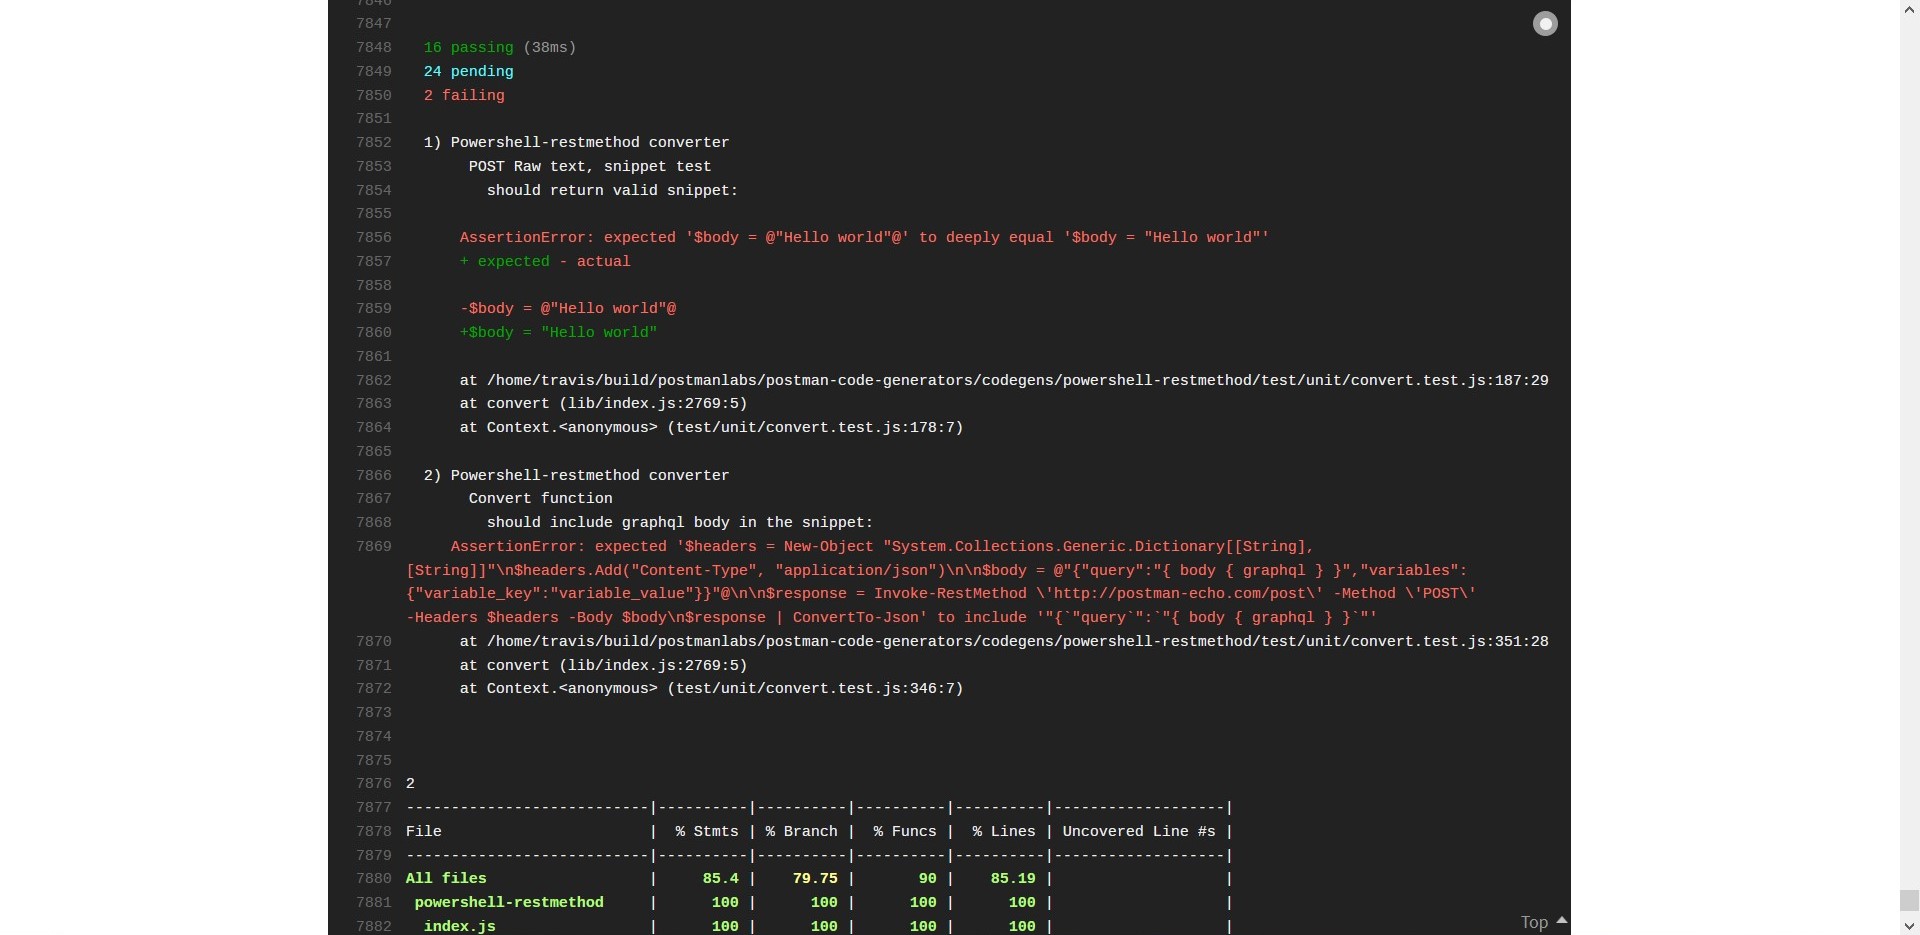The image size is (1920, 935).
Task: Click the 'All files' row label
Action: coord(446,879)
